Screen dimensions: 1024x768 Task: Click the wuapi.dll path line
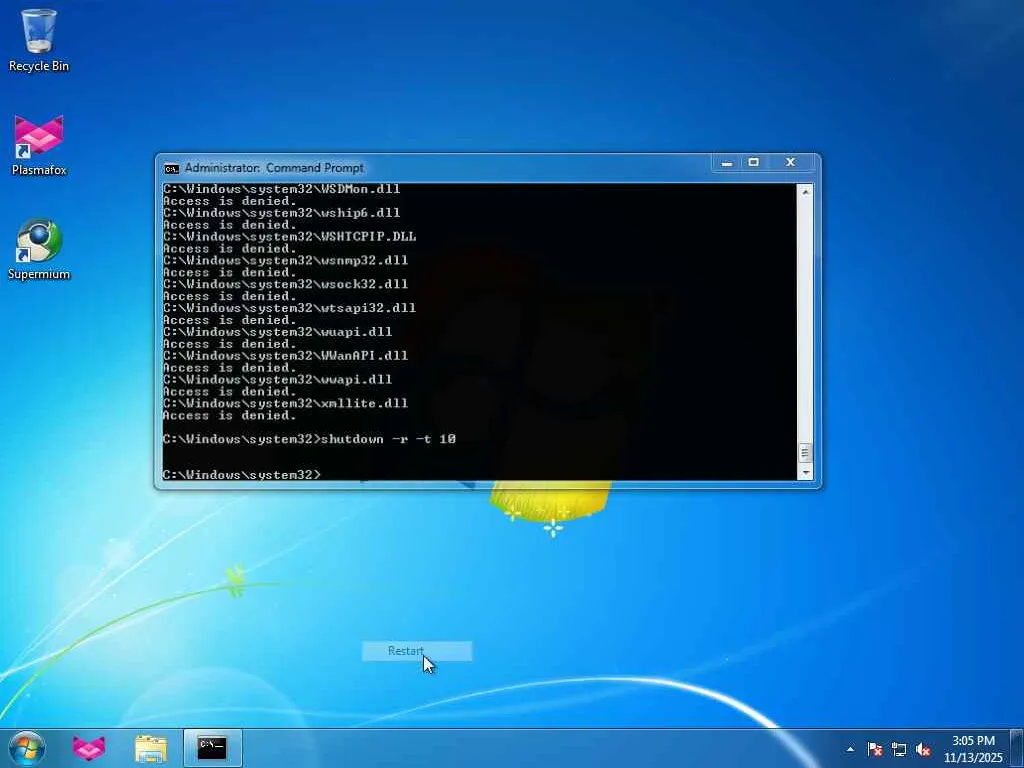[278, 332]
